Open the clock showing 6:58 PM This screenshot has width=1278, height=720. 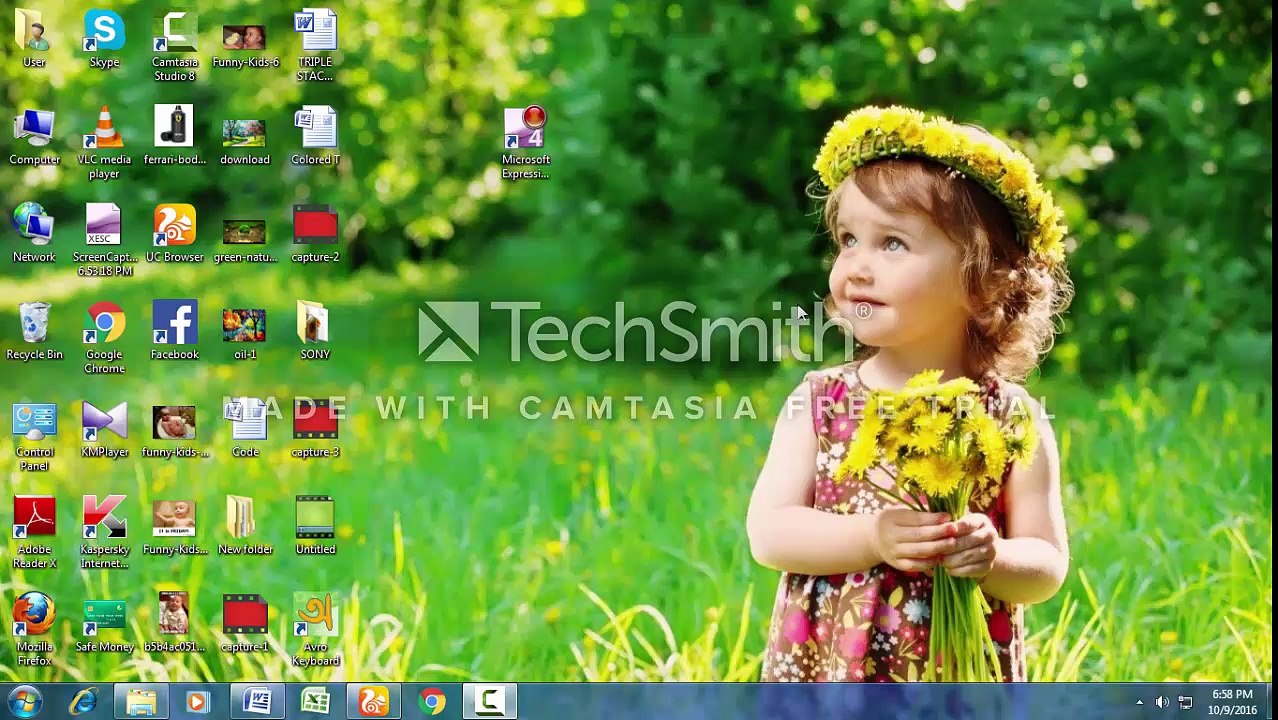pyautogui.click(x=1232, y=702)
